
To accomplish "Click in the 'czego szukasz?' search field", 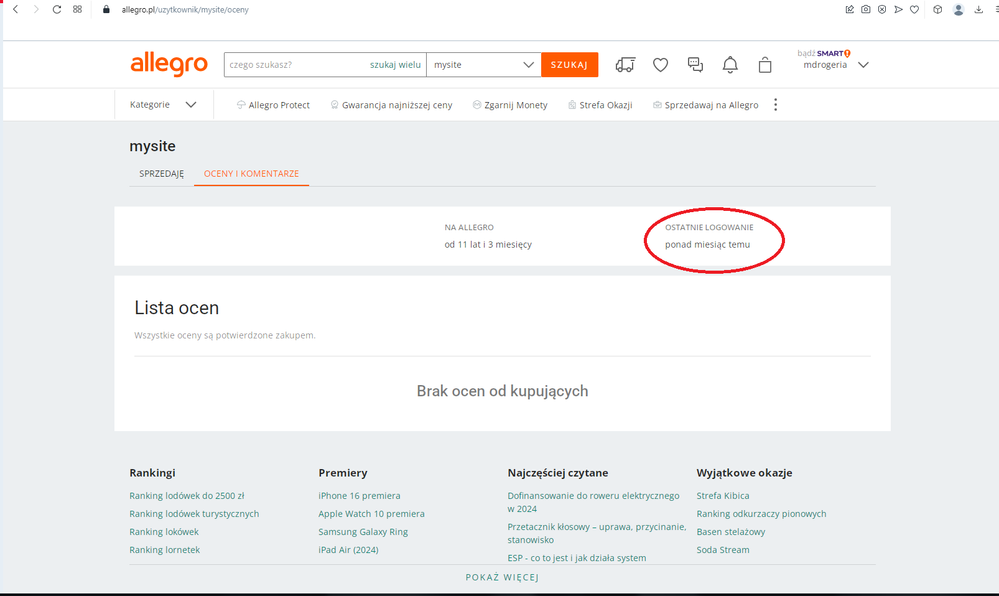I will click(296, 64).
